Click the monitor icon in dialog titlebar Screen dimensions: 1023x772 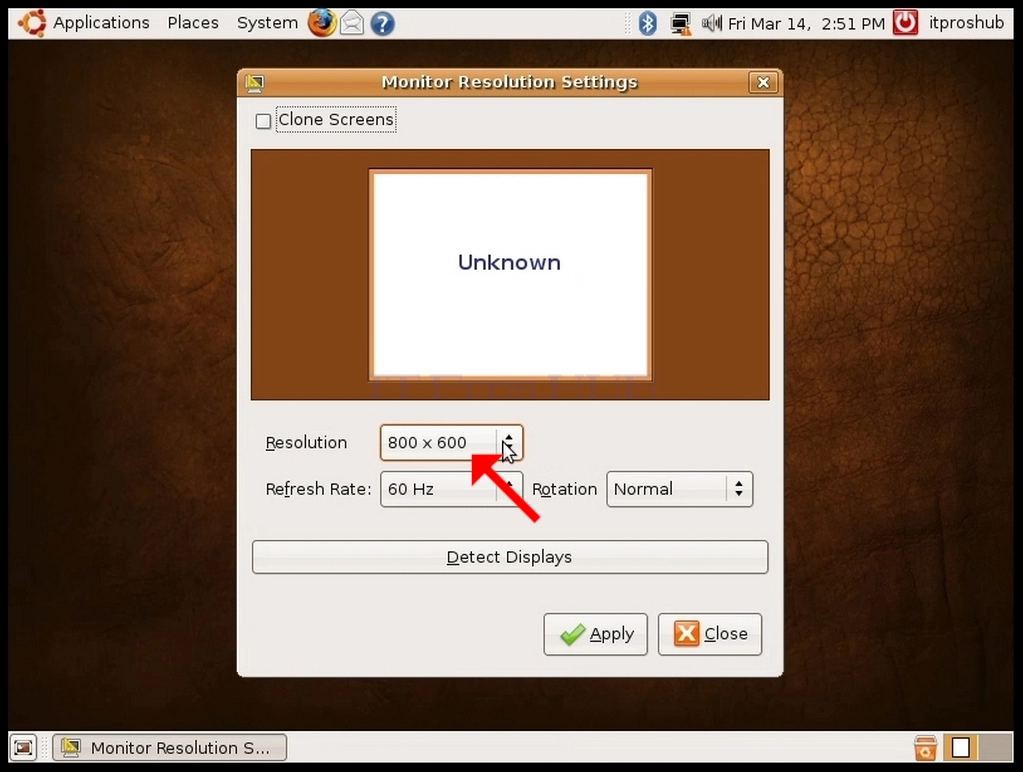click(254, 82)
